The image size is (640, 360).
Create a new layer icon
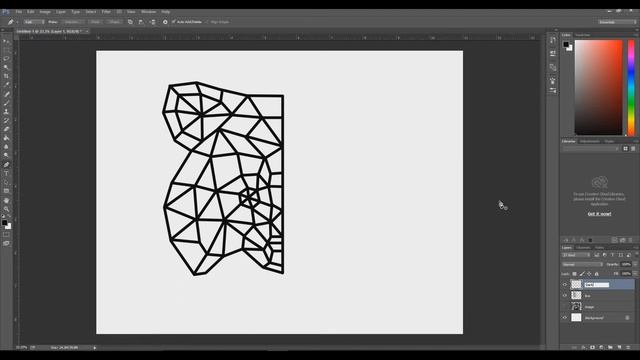(619, 347)
